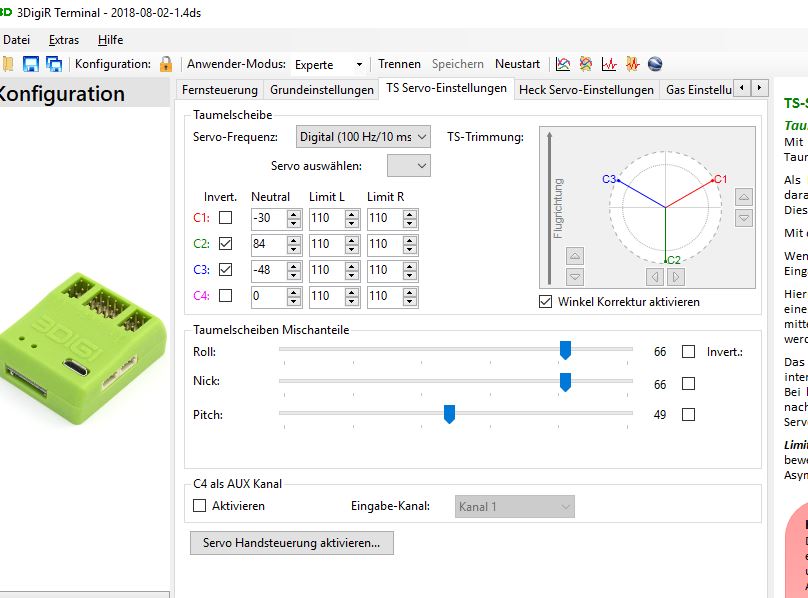The width and height of the screenshot is (808, 598).
Task: Expand the Anwender-Modus Experte dropdown
Action: (x=328, y=64)
